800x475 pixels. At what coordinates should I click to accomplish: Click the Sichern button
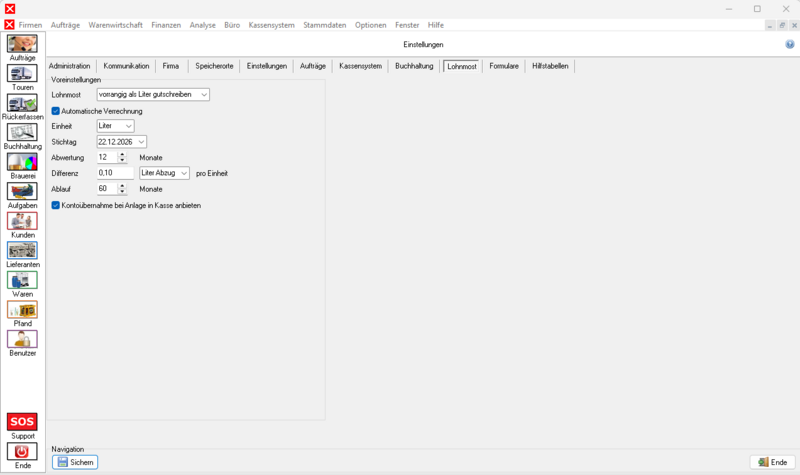(x=75, y=462)
